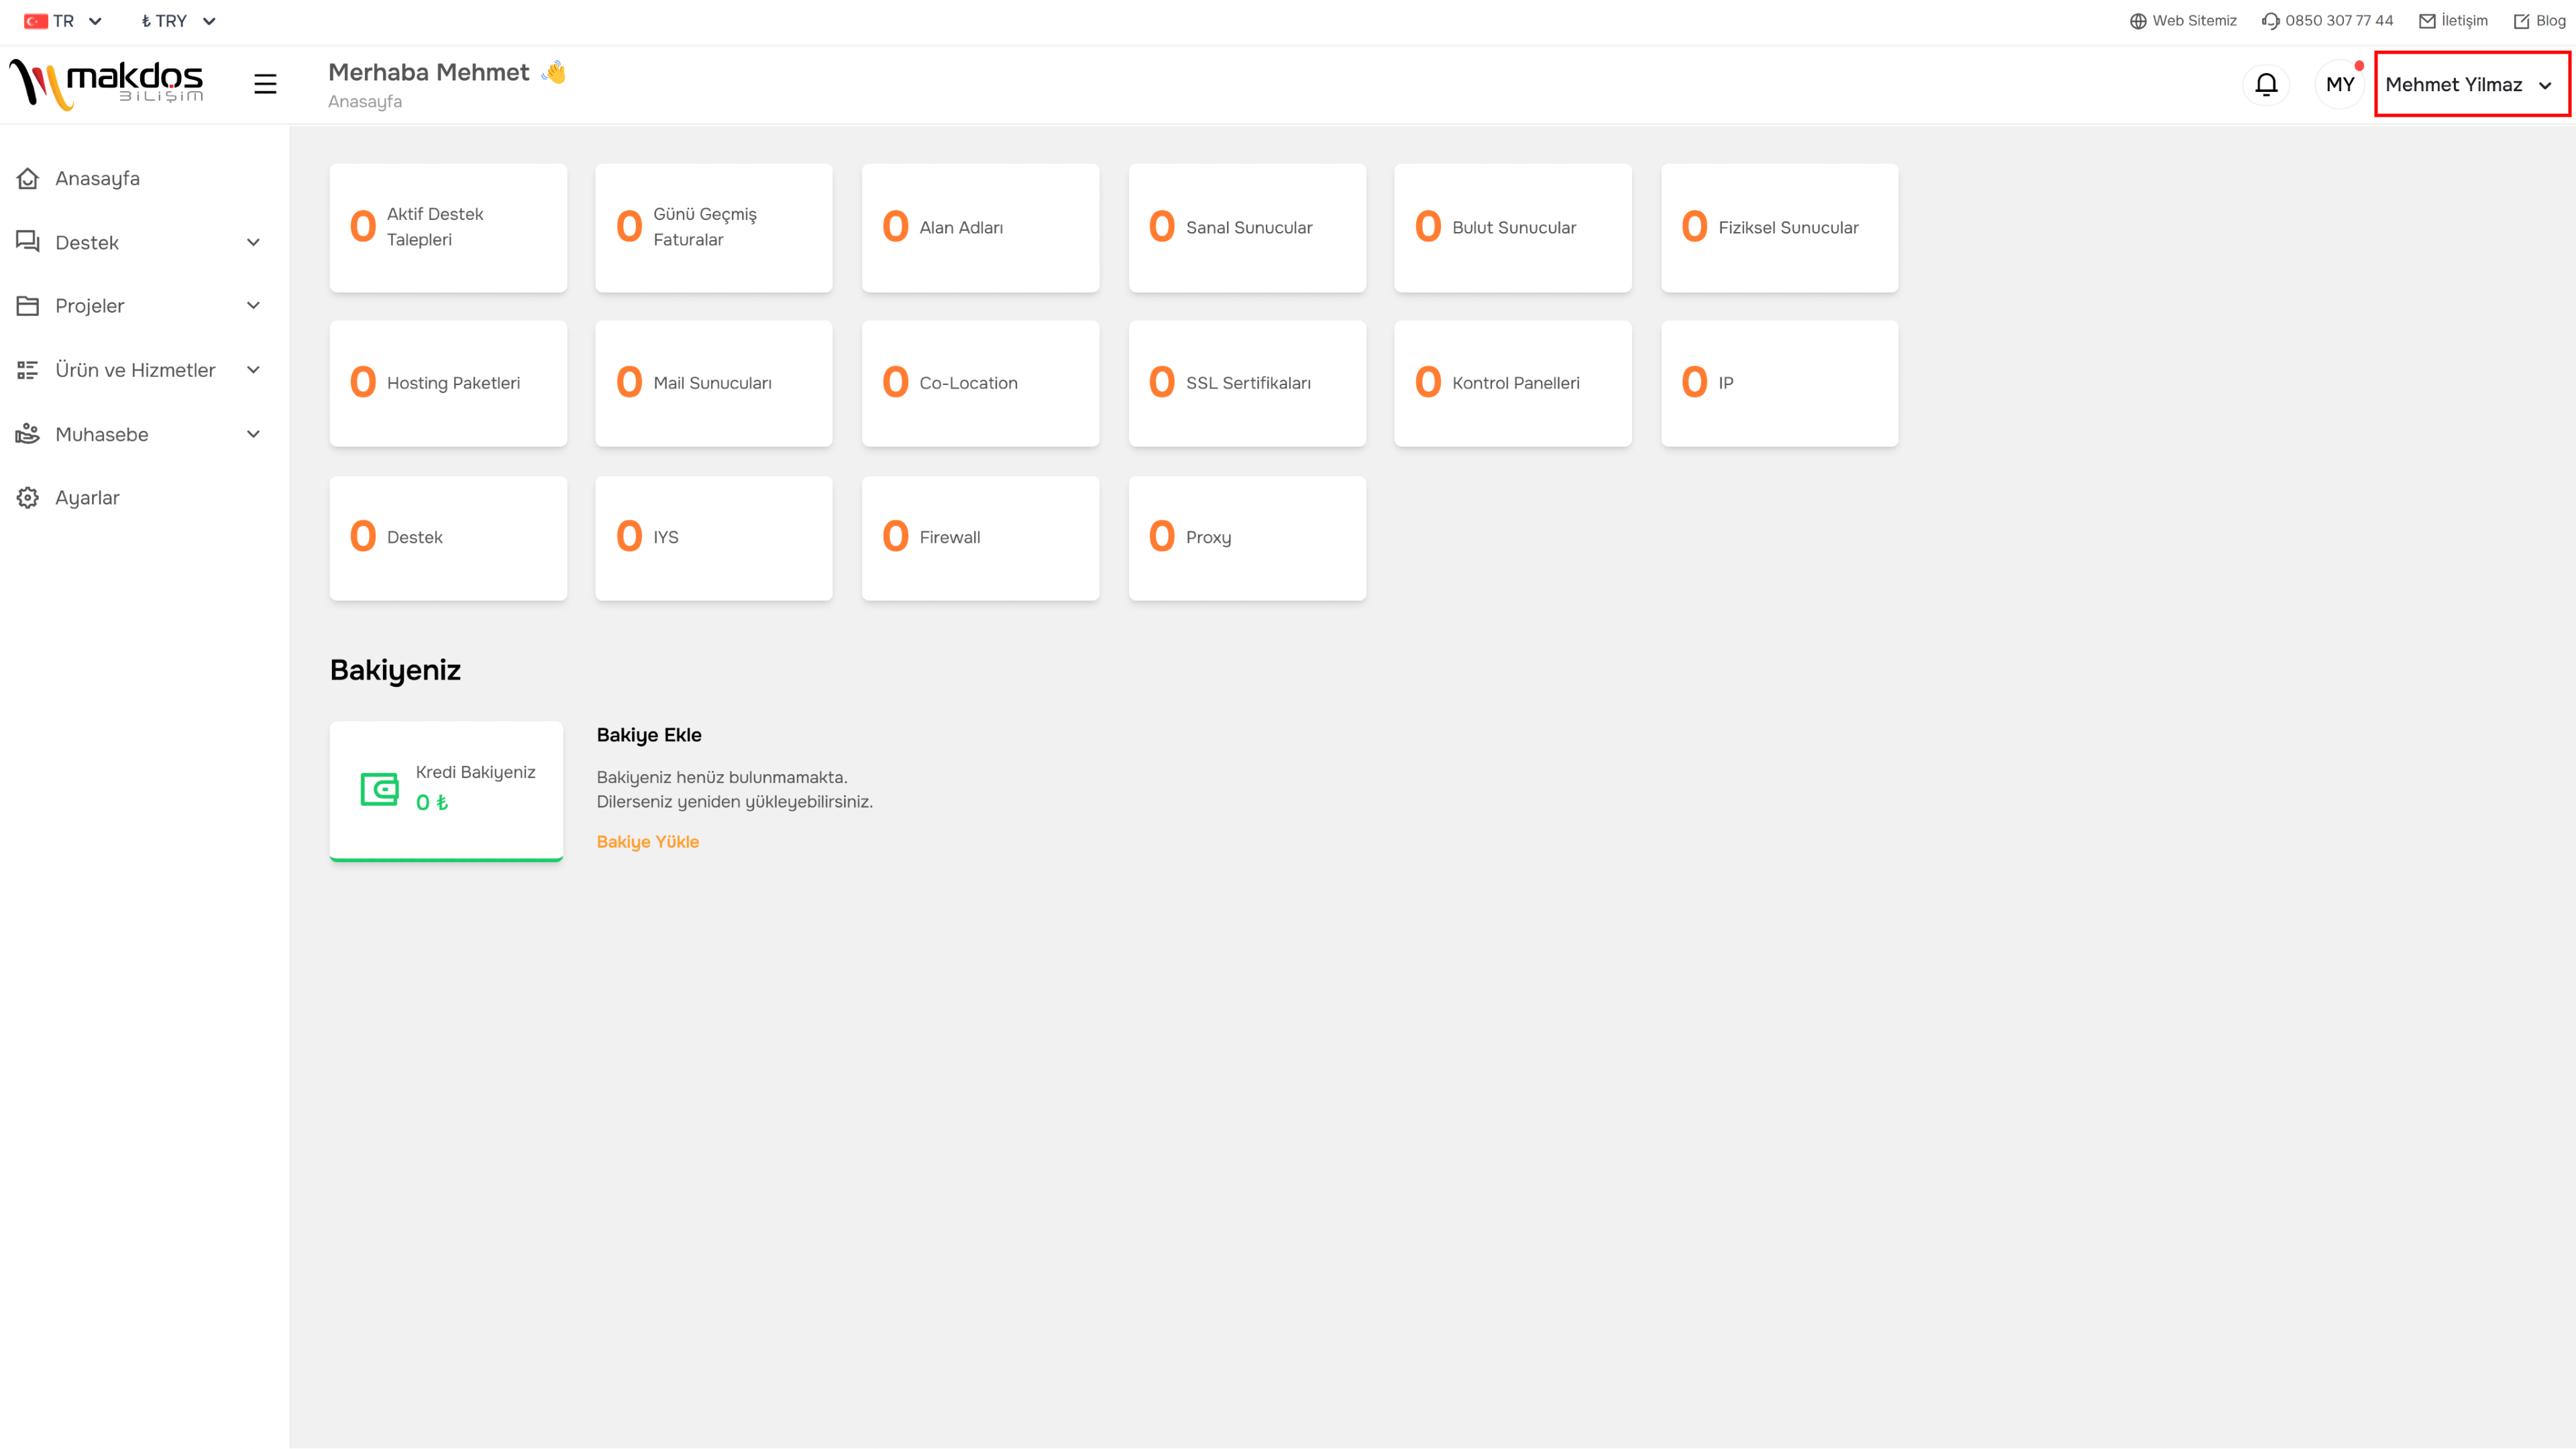This screenshot has height=1449, width=2576.
Task: Open the TR language dropdown
Action: pyautogui.click(x=63, y=21)
